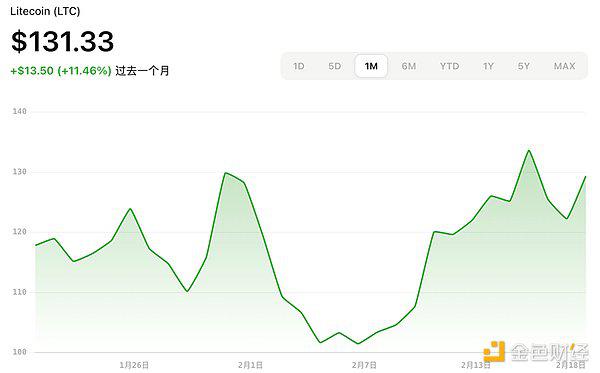Select the 1M time range

[x=371, y=66]
